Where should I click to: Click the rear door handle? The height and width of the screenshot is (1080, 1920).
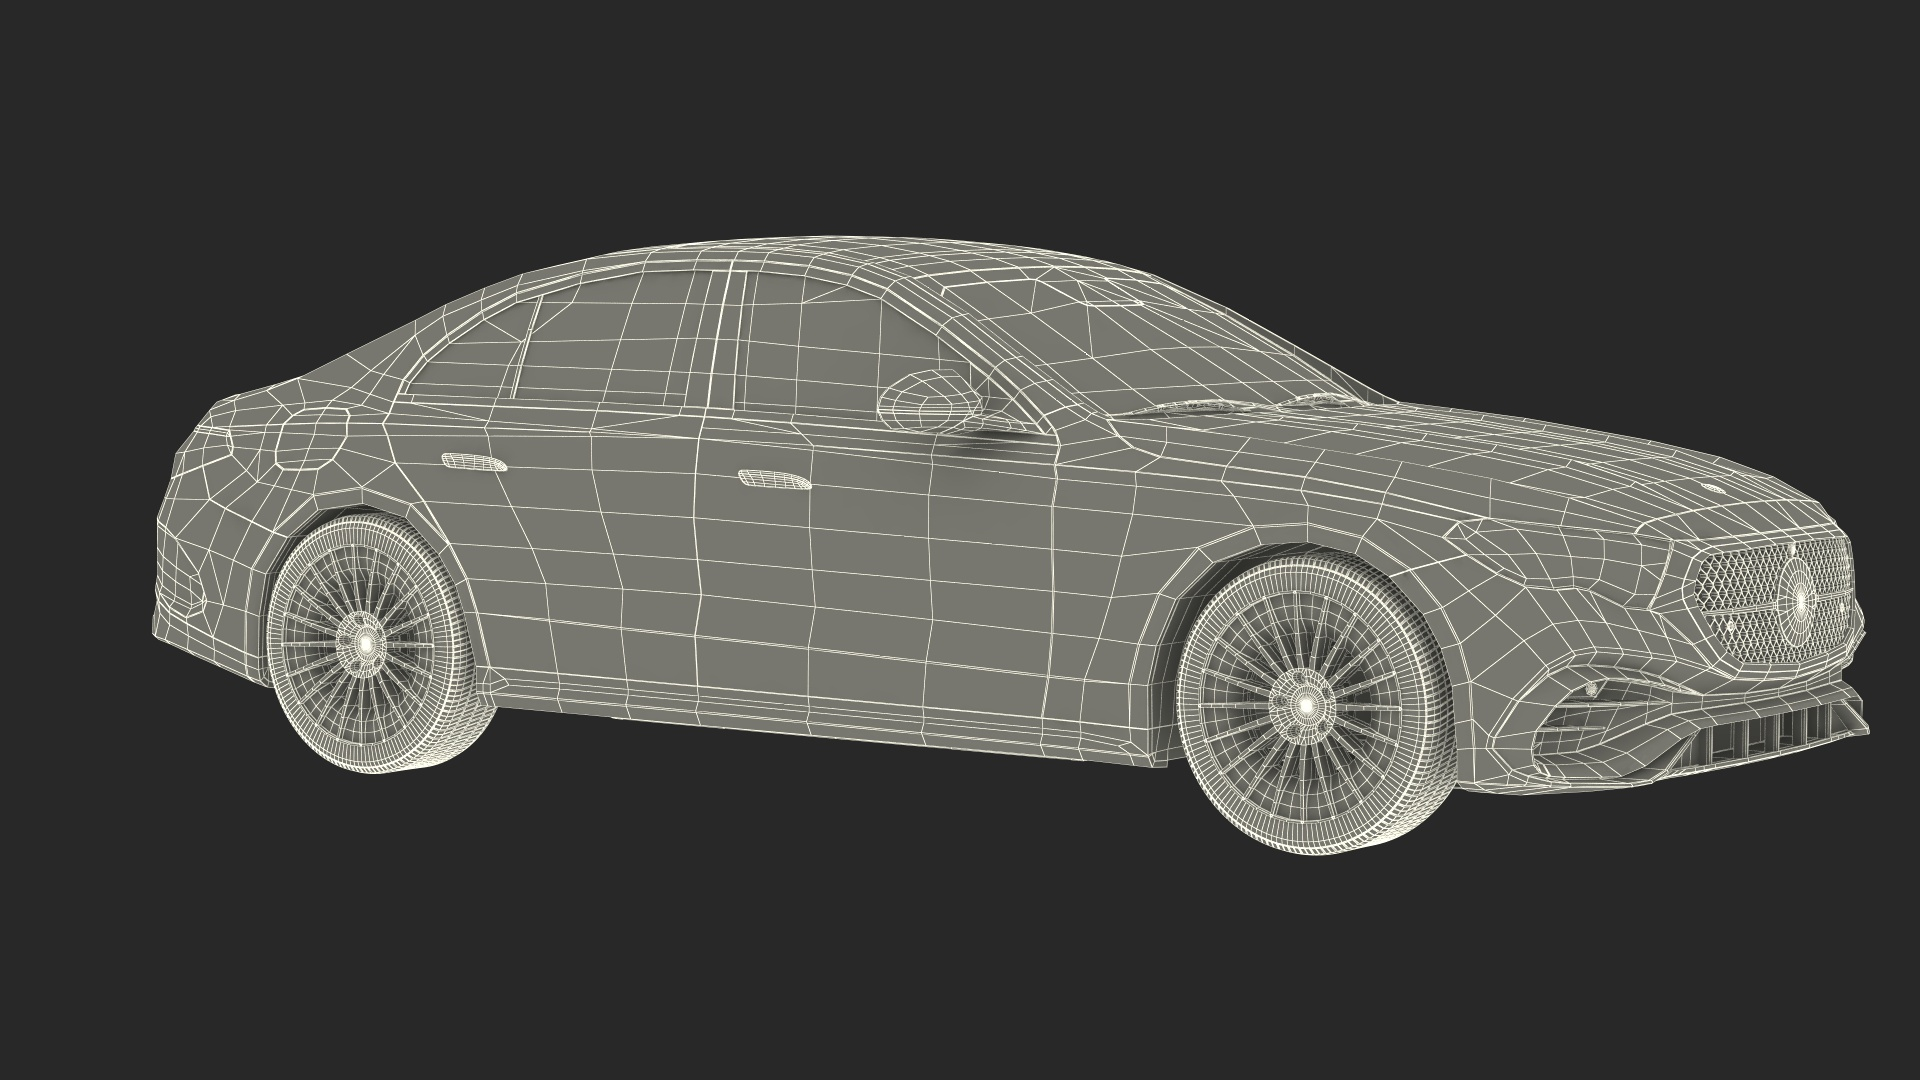(x=474, y=461)
